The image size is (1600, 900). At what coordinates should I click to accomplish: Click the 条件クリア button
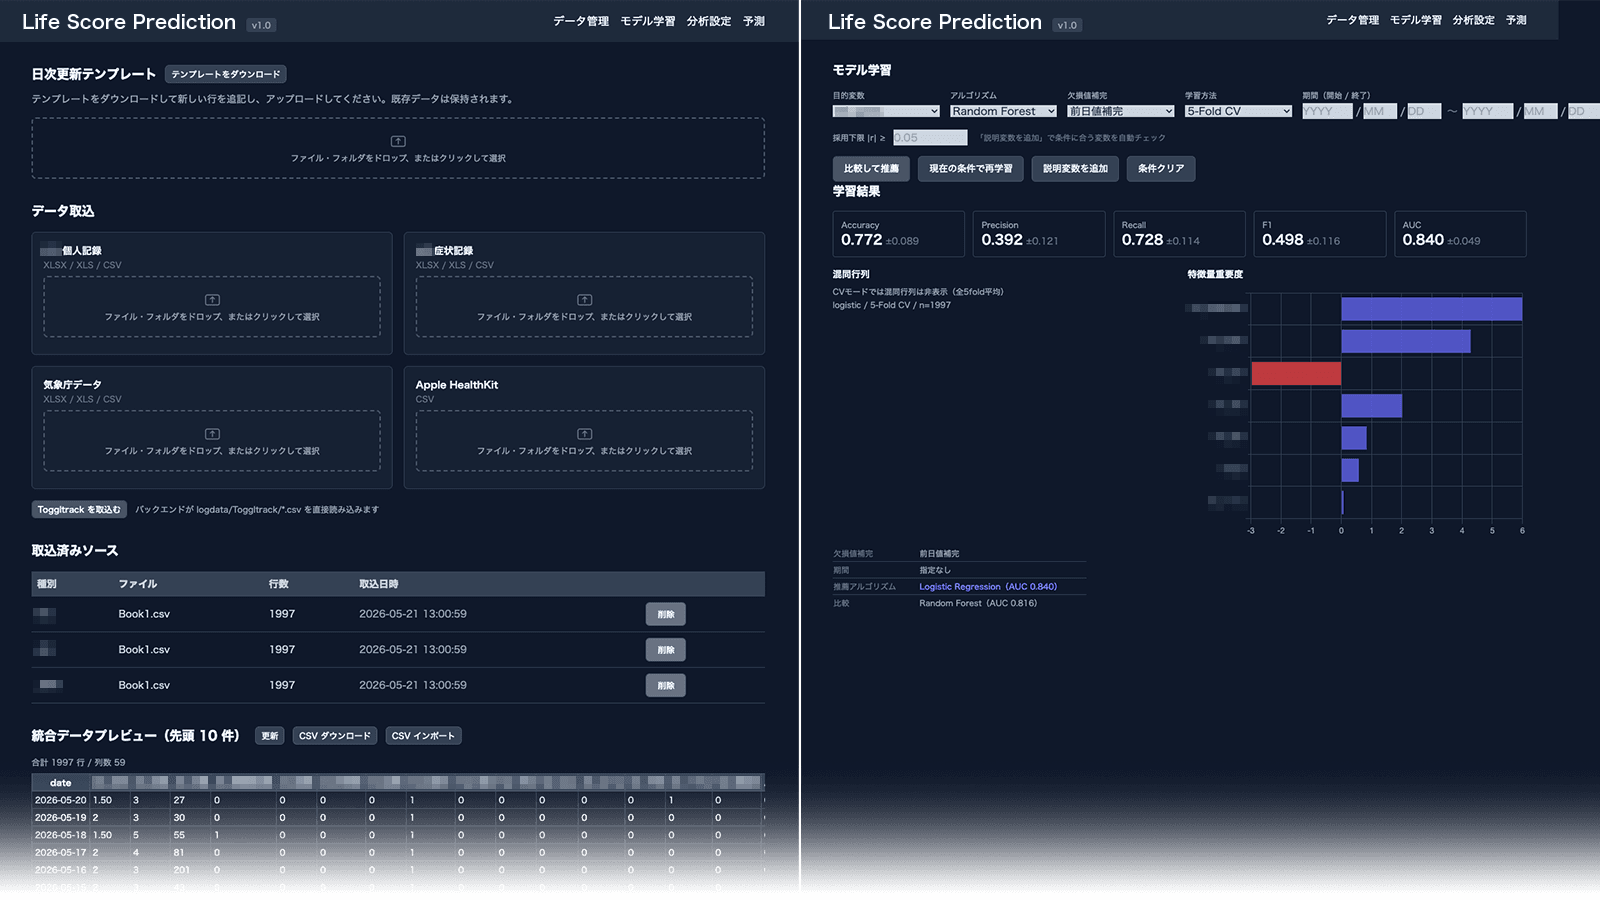point(1161,169)
